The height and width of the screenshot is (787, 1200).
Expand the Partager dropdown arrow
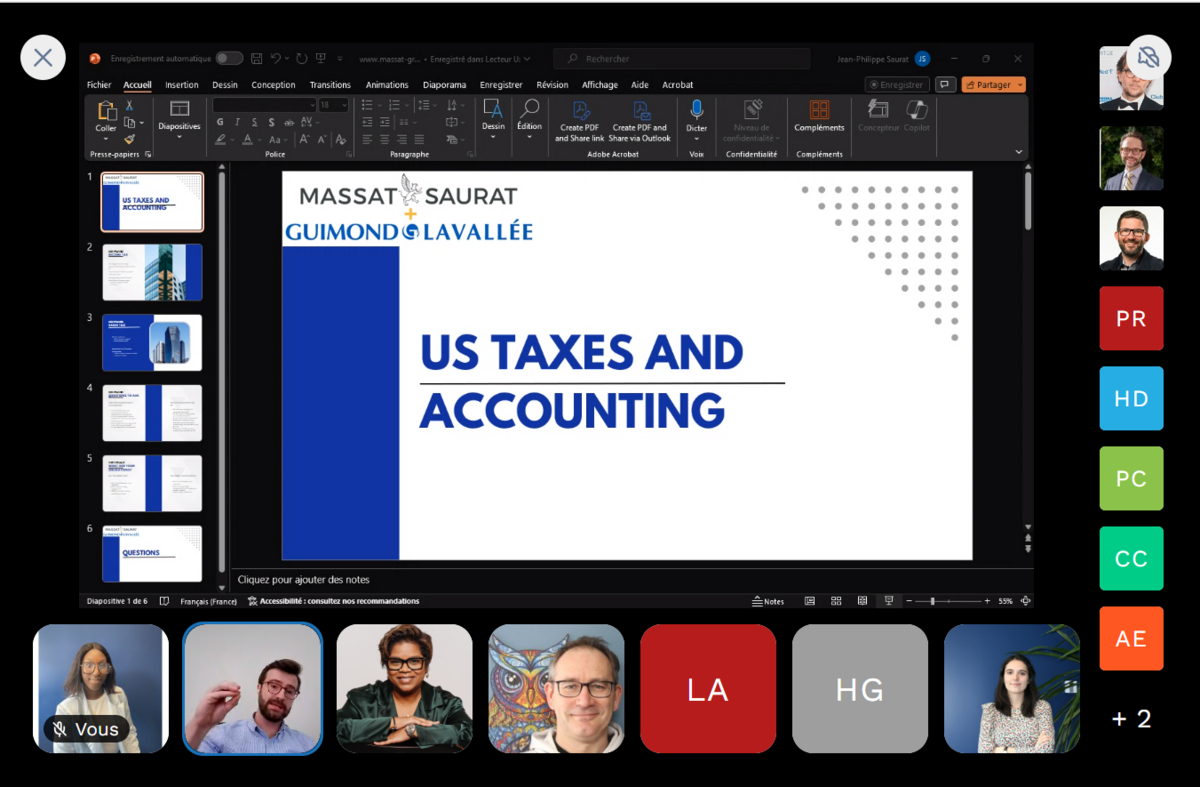[1020, 85]
